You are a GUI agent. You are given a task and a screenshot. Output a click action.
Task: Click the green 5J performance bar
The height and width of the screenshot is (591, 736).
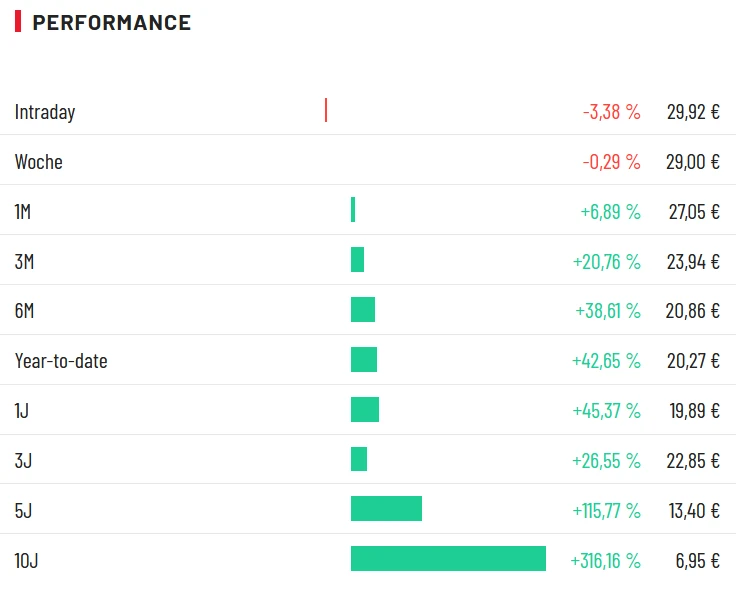pos(386,509)
